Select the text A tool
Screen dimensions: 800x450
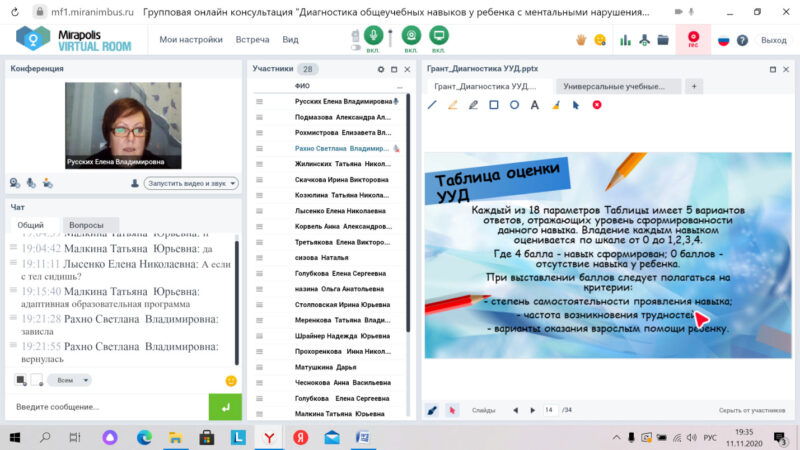point(535,105)
